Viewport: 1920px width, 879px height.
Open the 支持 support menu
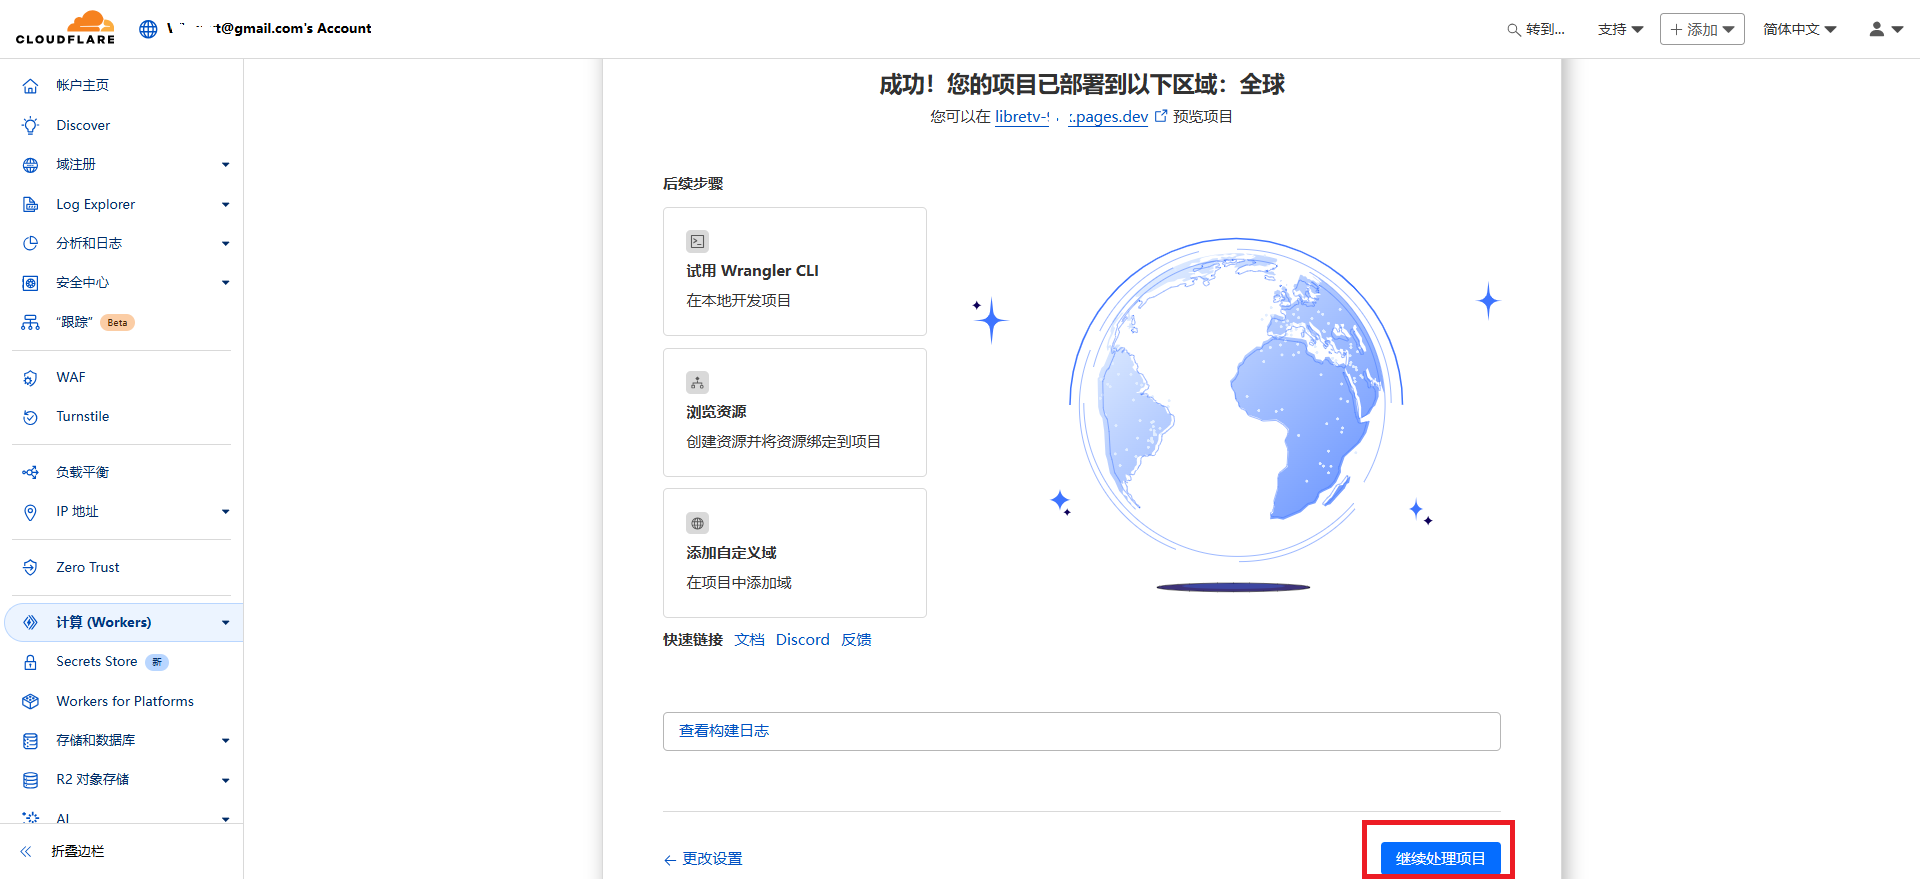[1620, 29]
